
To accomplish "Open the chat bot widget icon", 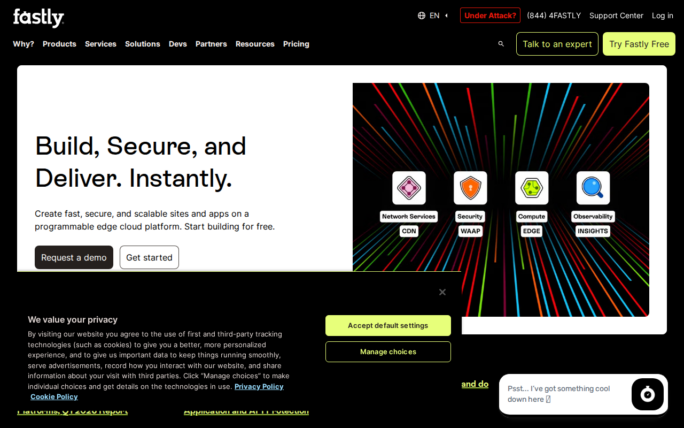I will coord(647,394).
